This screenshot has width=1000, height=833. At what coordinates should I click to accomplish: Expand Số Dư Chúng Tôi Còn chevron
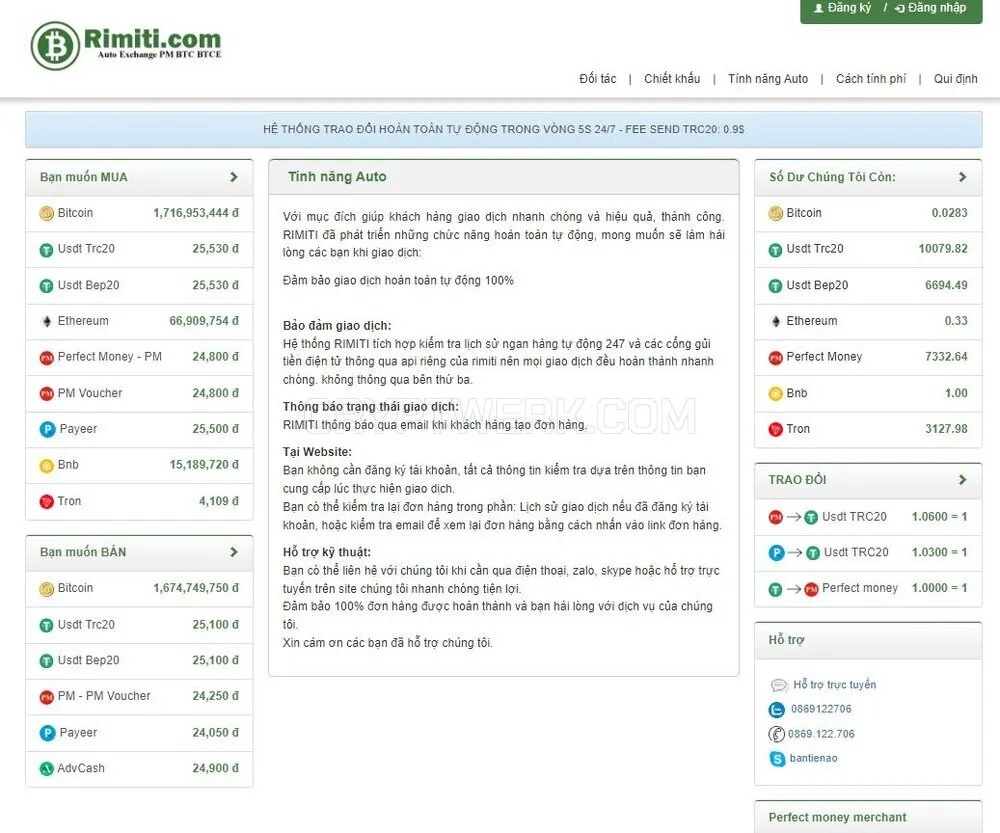[x=962, y=177]
